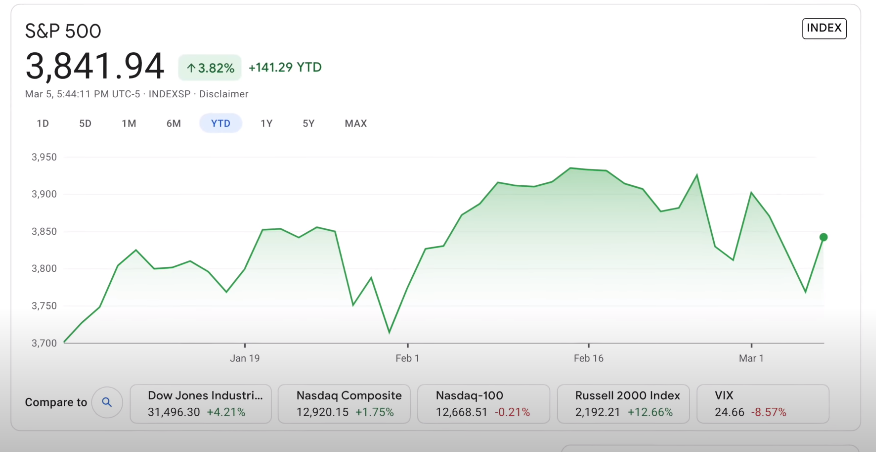
Task: Click the S&P 500 title
Action: coord(63,31)
